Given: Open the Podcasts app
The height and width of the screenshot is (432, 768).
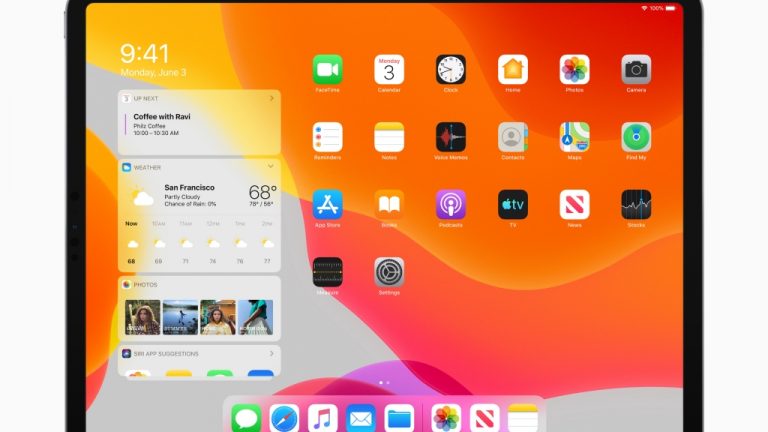Looking at the screenshot, I should (451, 205).
